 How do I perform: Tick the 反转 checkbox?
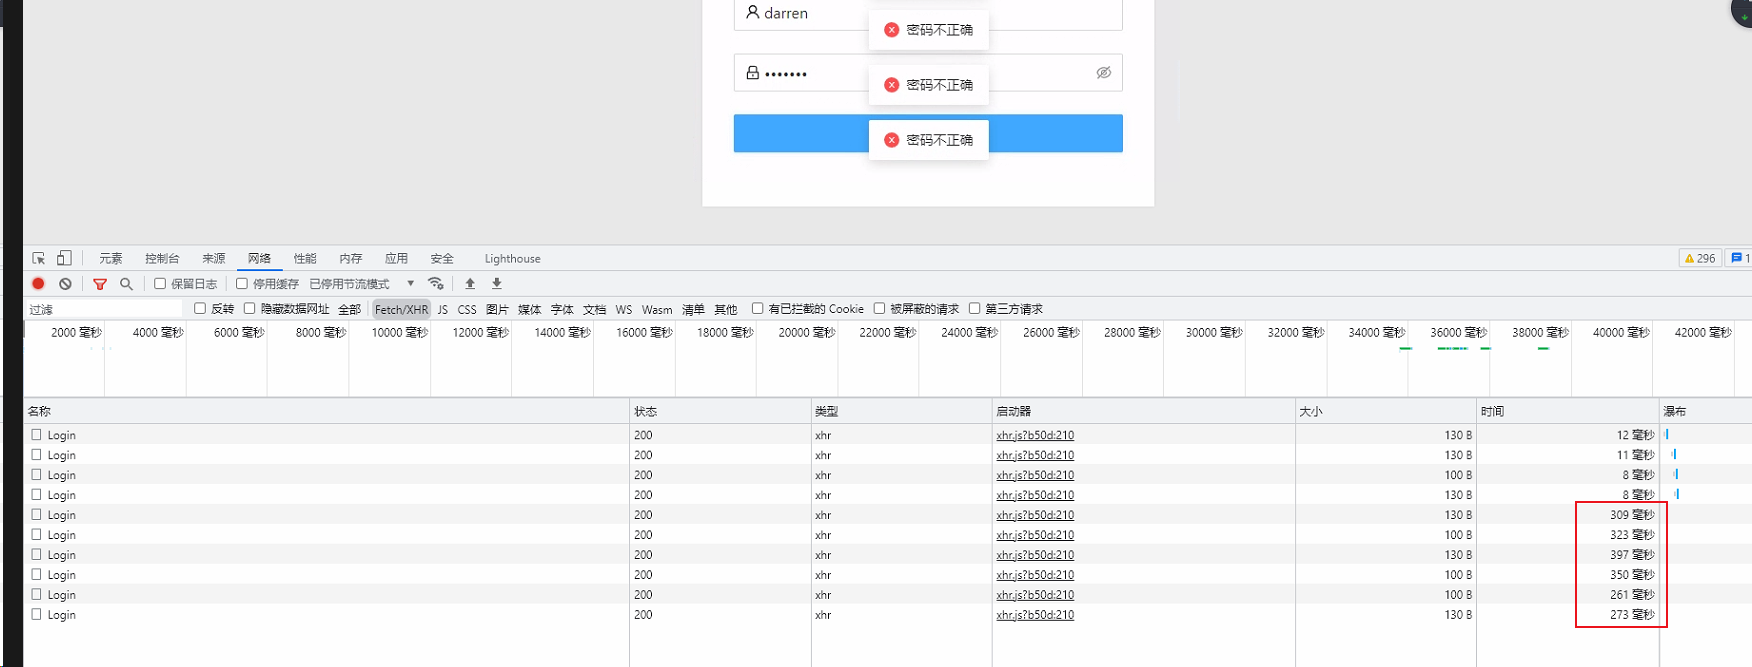click(x=200, y=309)
